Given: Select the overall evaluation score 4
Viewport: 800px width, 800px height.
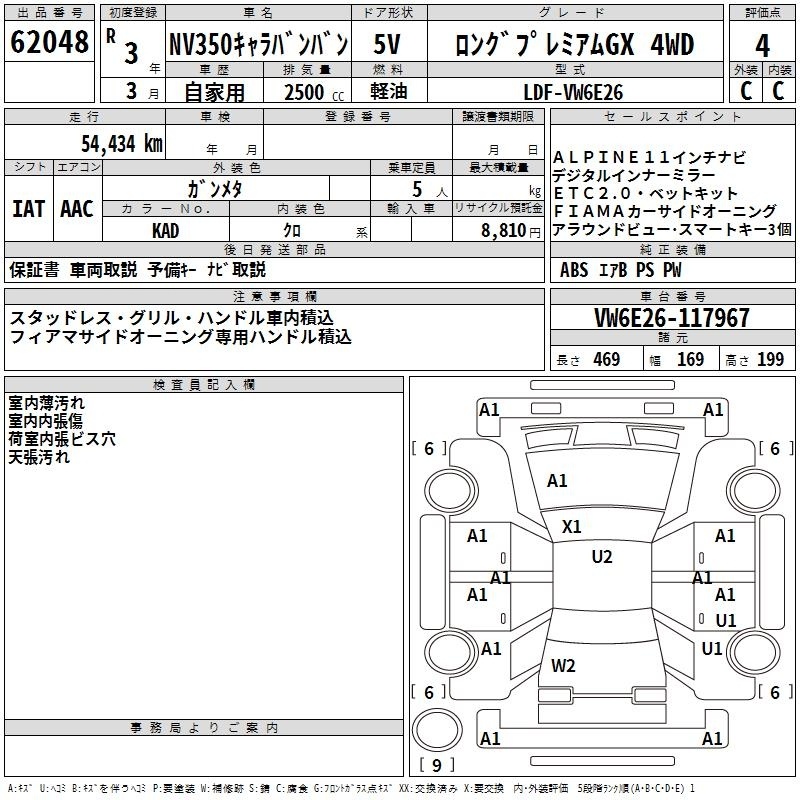Looking at the screenshot, I should [762, 45].
